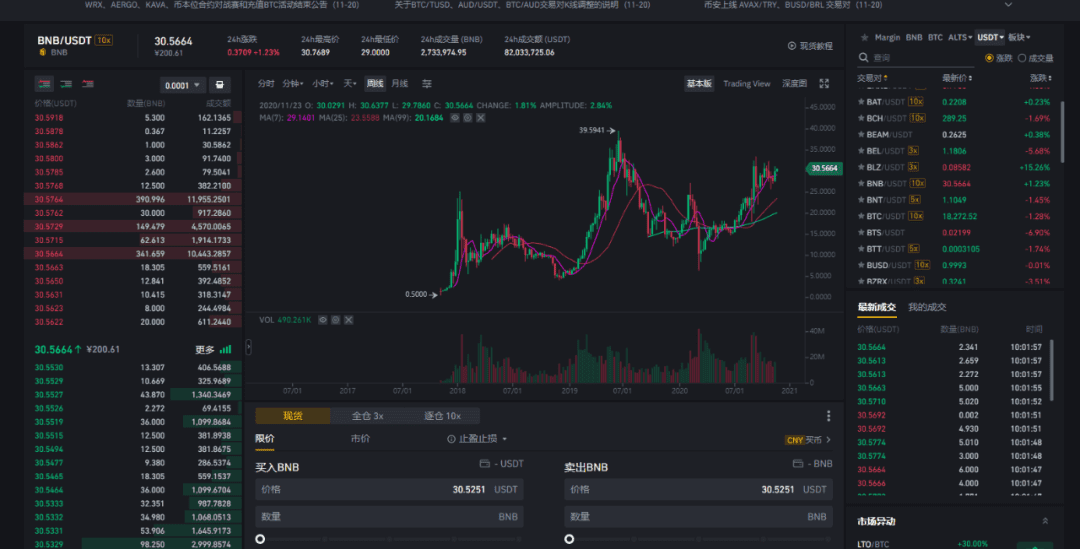
Task: Select the 涨跌 radio button
Action: pyautogui.click(x=989, y=58)
